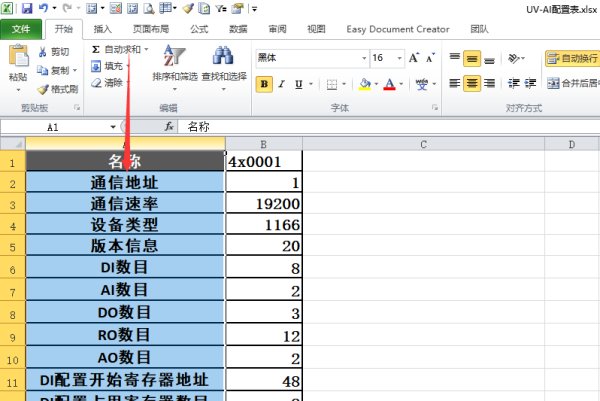Decrease font size with small A icon
The width and height of the screenshot is (600, 401).
pos(430,58)
